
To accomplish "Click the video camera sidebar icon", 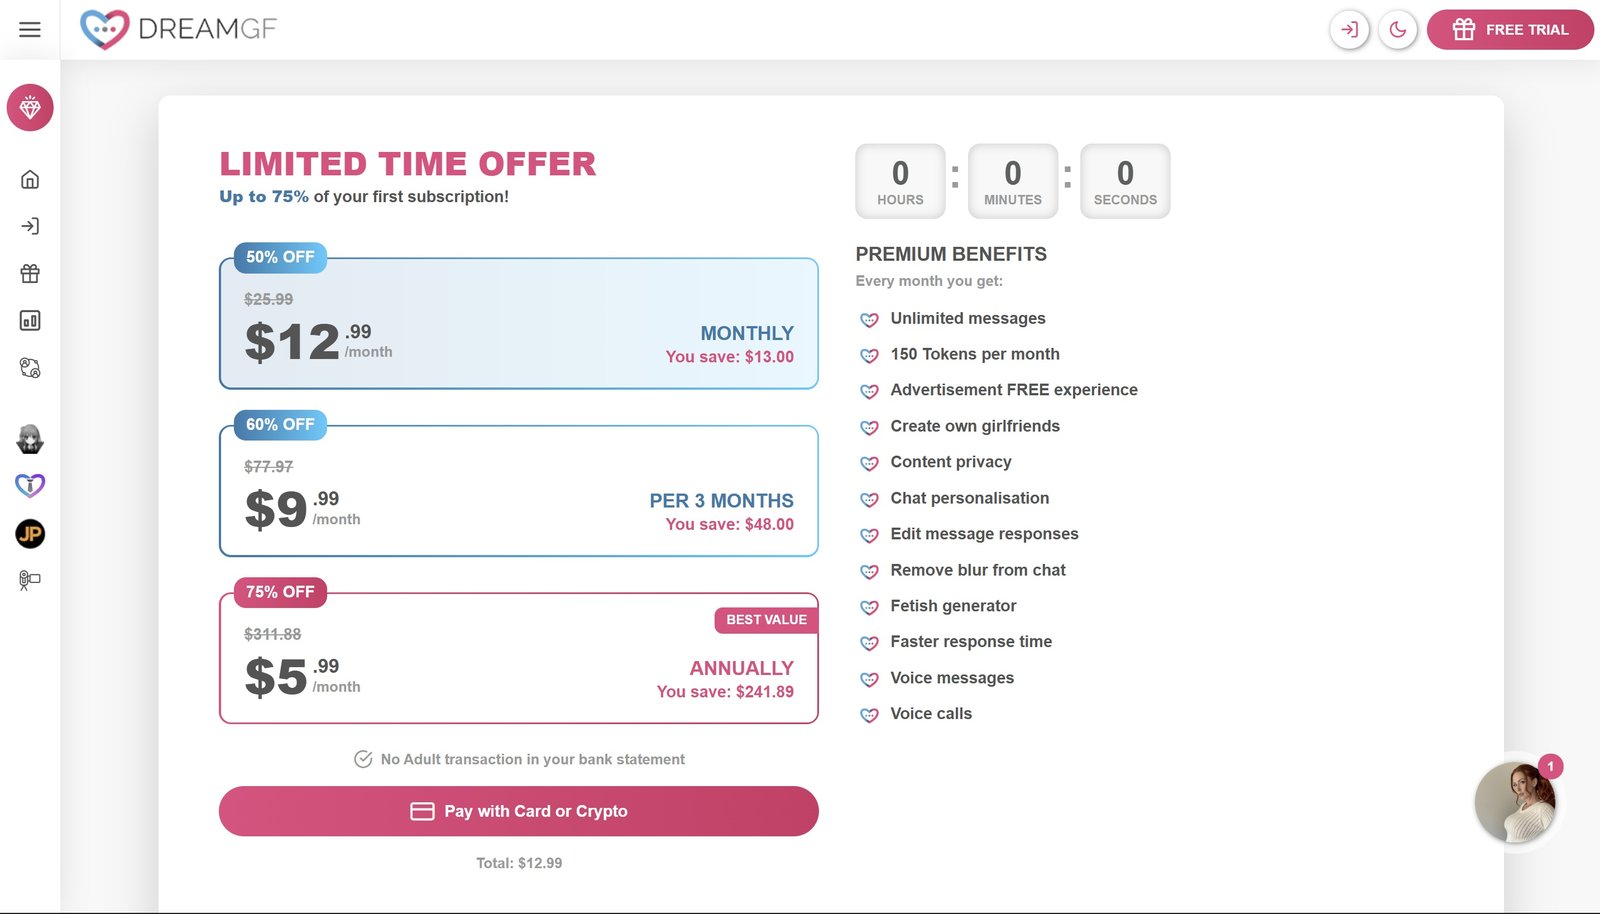I will (30, 580).
